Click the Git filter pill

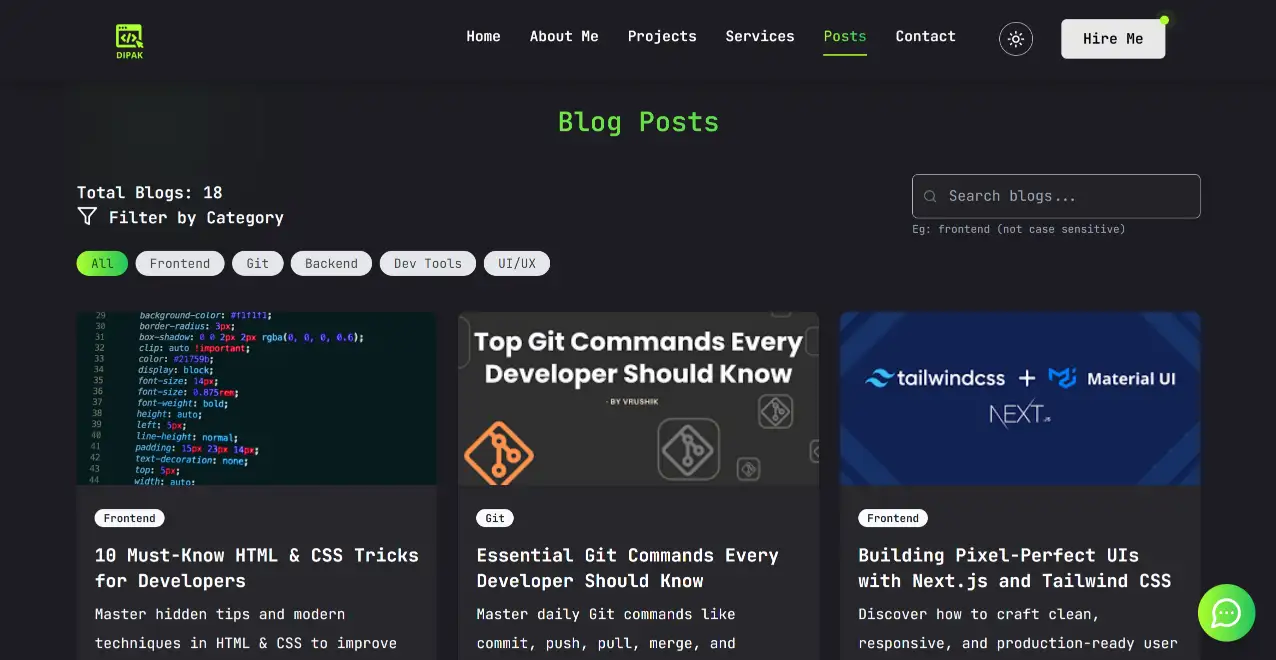pos(257,263)
